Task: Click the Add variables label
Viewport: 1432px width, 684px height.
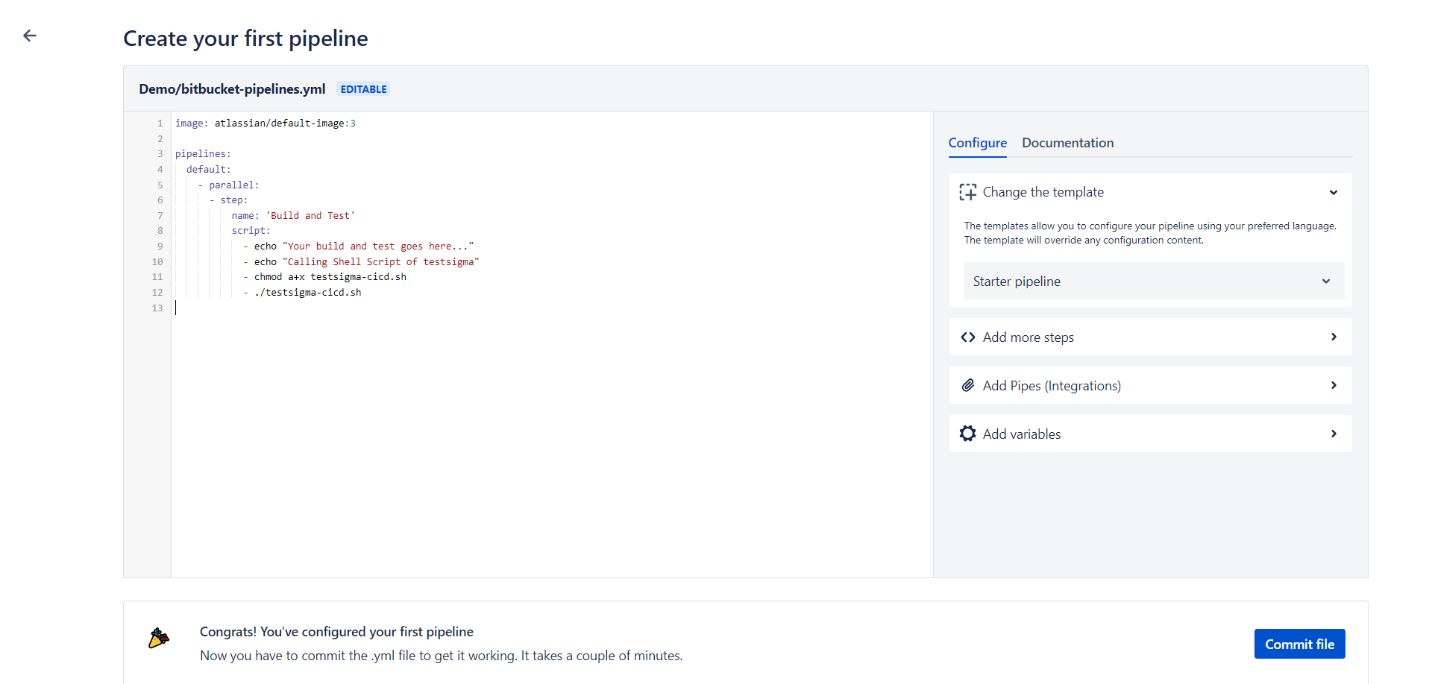Action: tap(1022, 434)
